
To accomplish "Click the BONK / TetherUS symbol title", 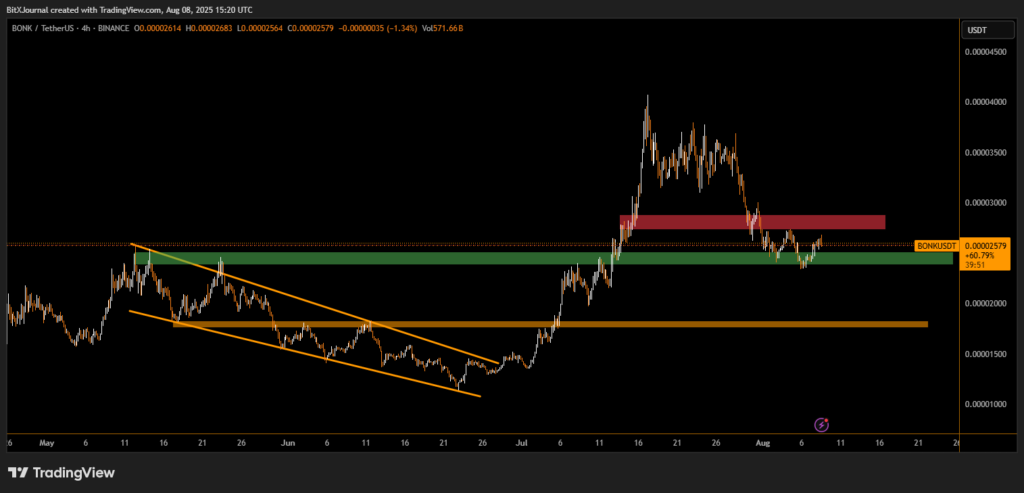I will pyautogui.click(x=49, y=29).
